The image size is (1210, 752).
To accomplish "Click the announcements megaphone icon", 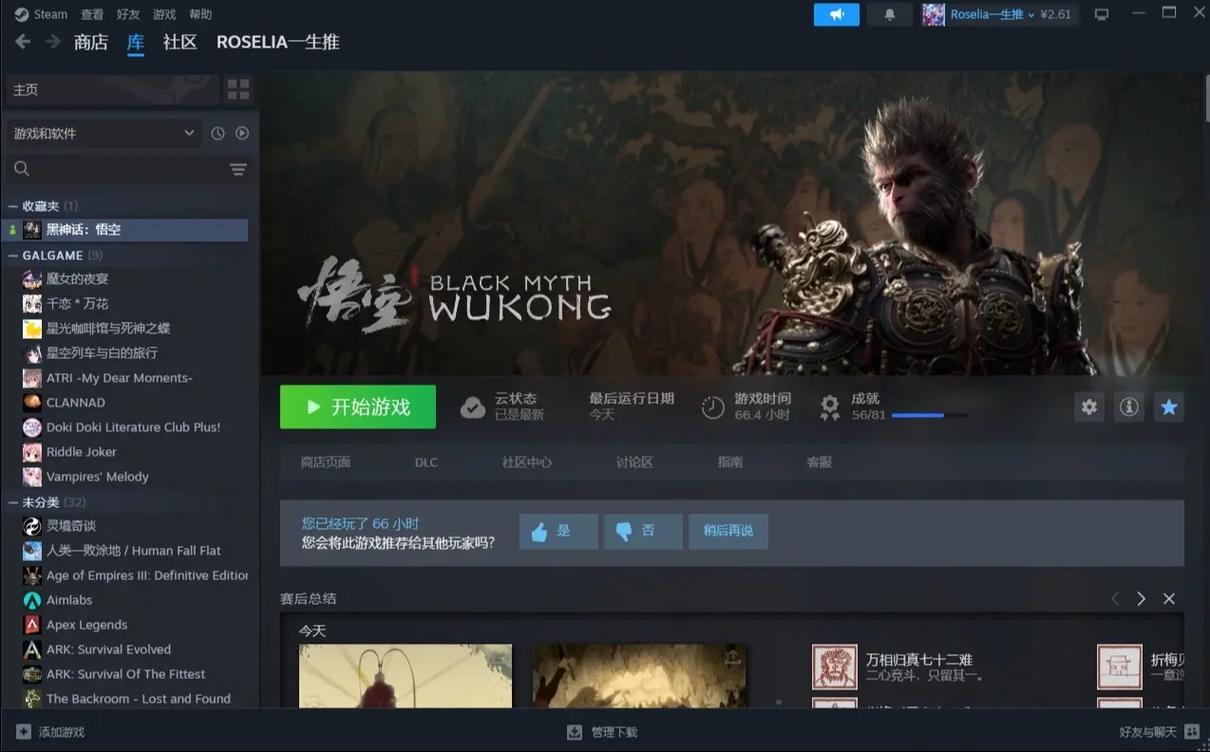I will tap(836, 15).
